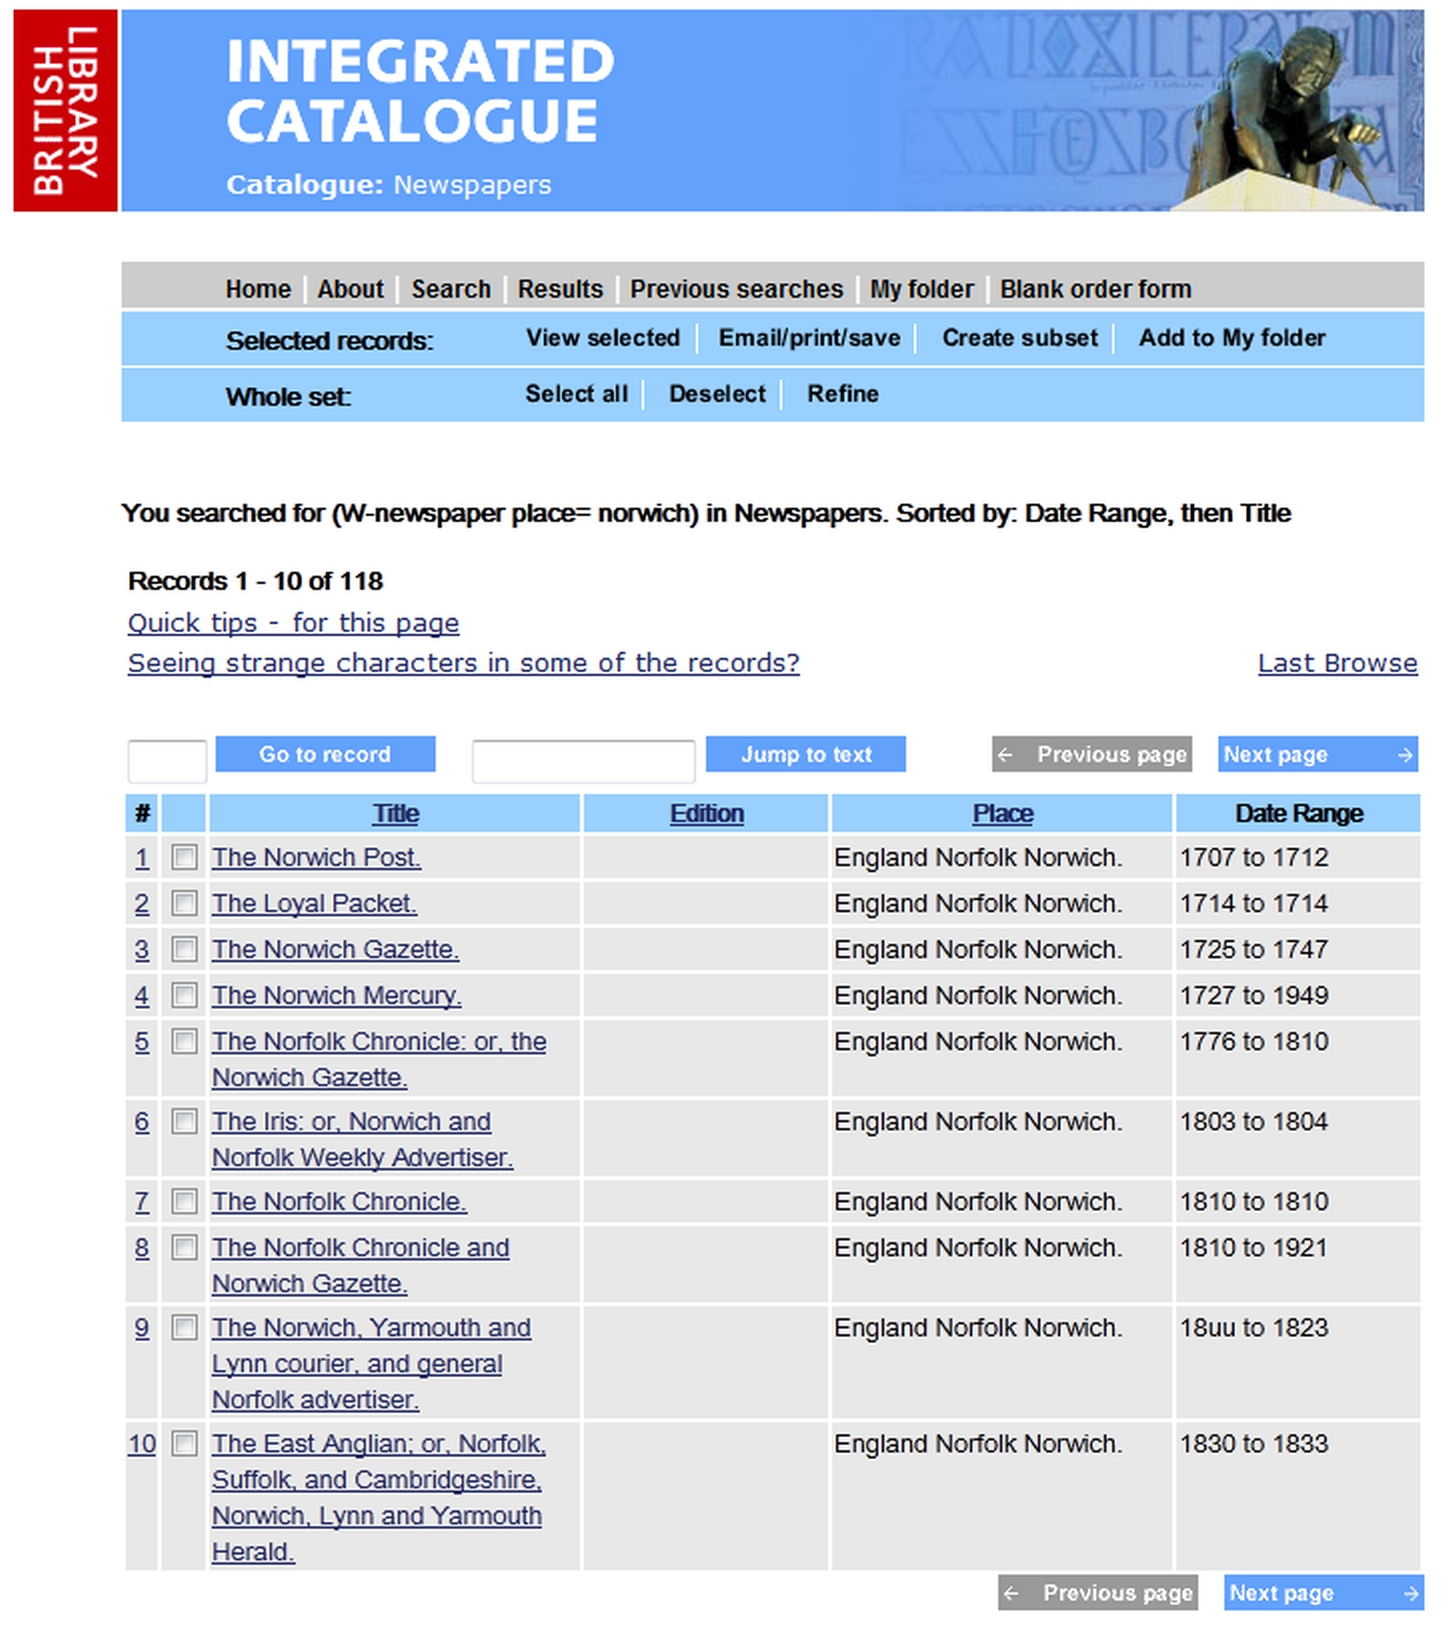Click Email/print/save option
The height and width of the screenshot is (1628, 1448).
pos(809,338)
